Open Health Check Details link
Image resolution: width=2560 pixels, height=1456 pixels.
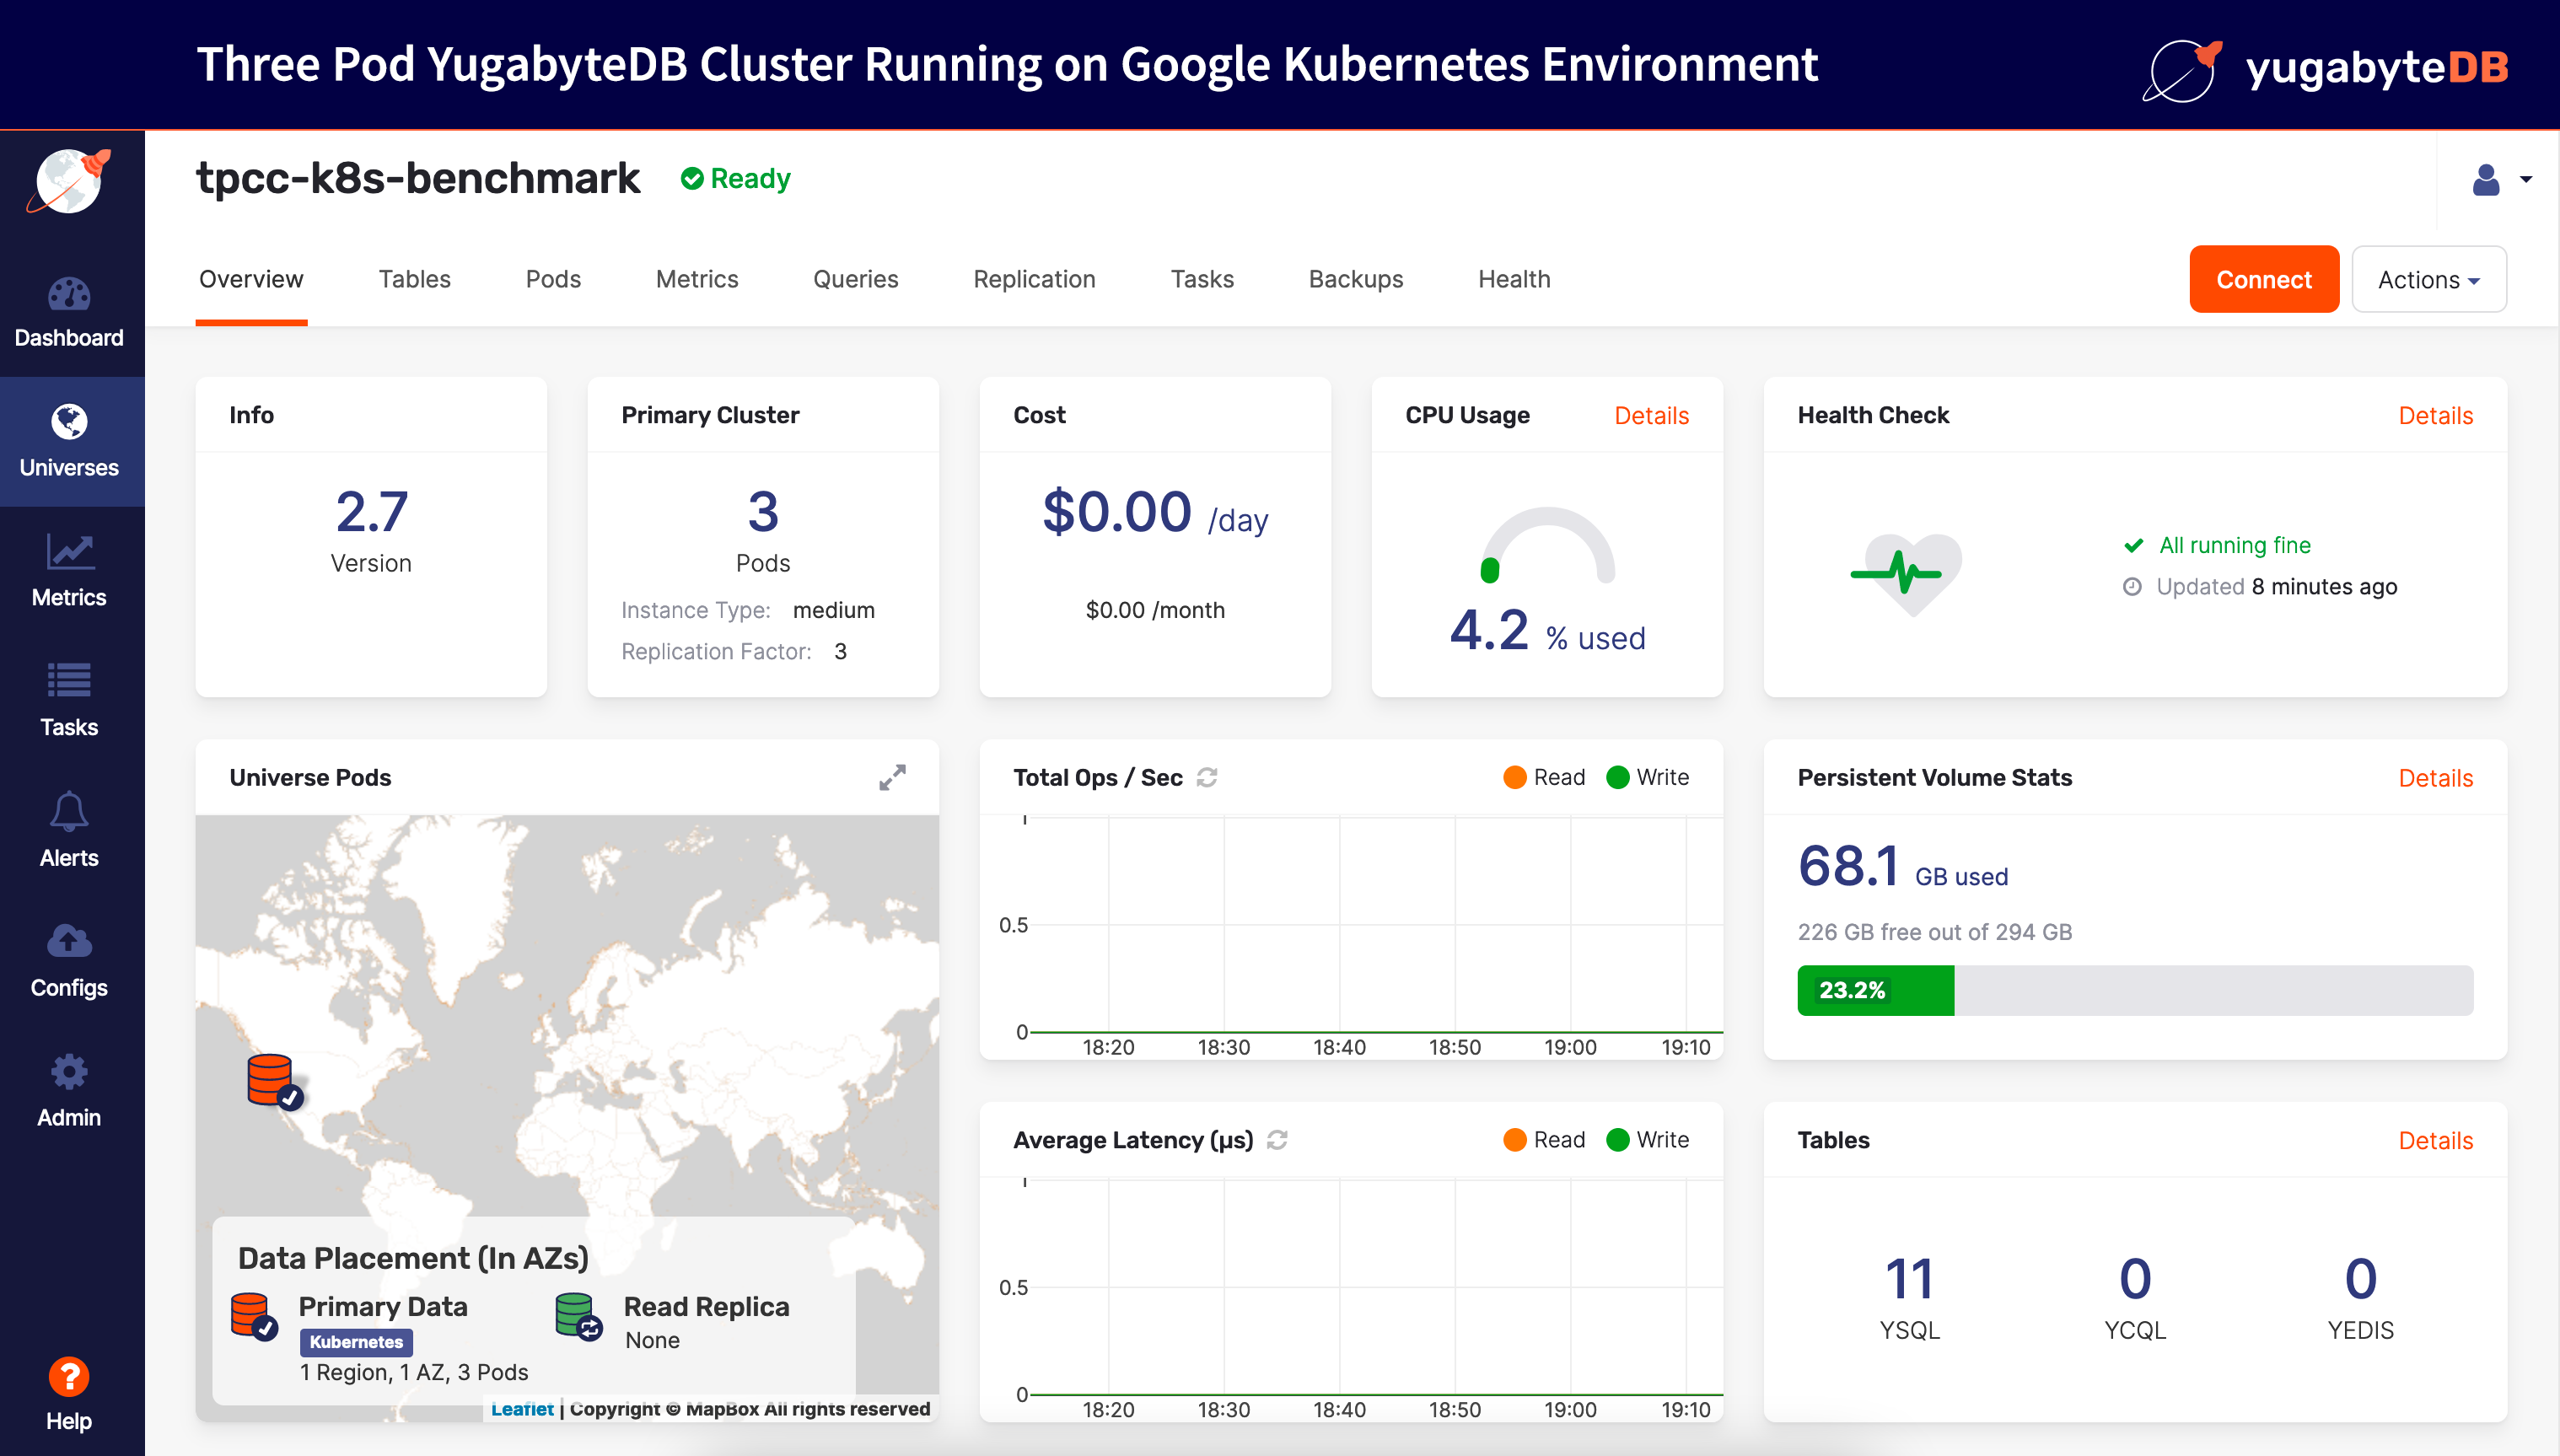[x=2435, y=416]
